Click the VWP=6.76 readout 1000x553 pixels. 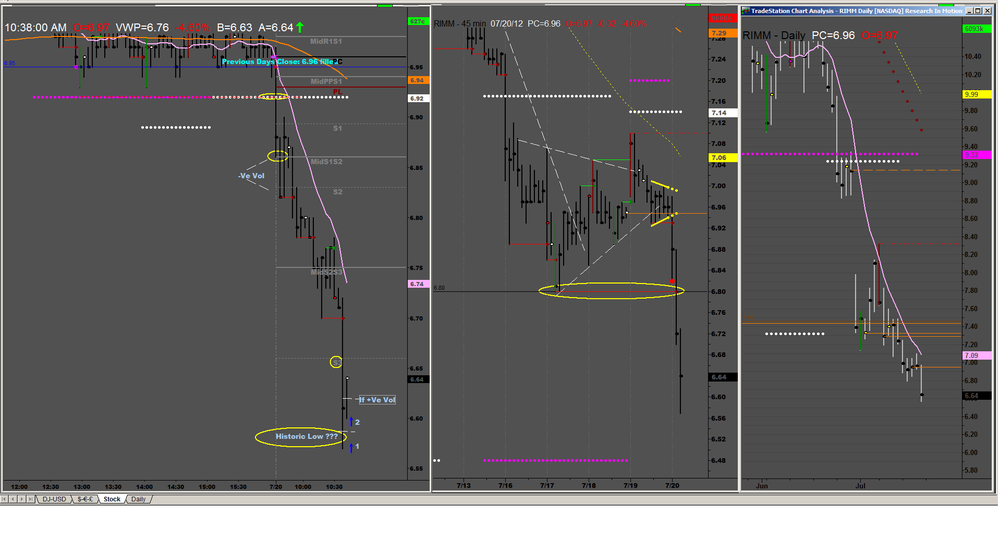click(142, 27)
